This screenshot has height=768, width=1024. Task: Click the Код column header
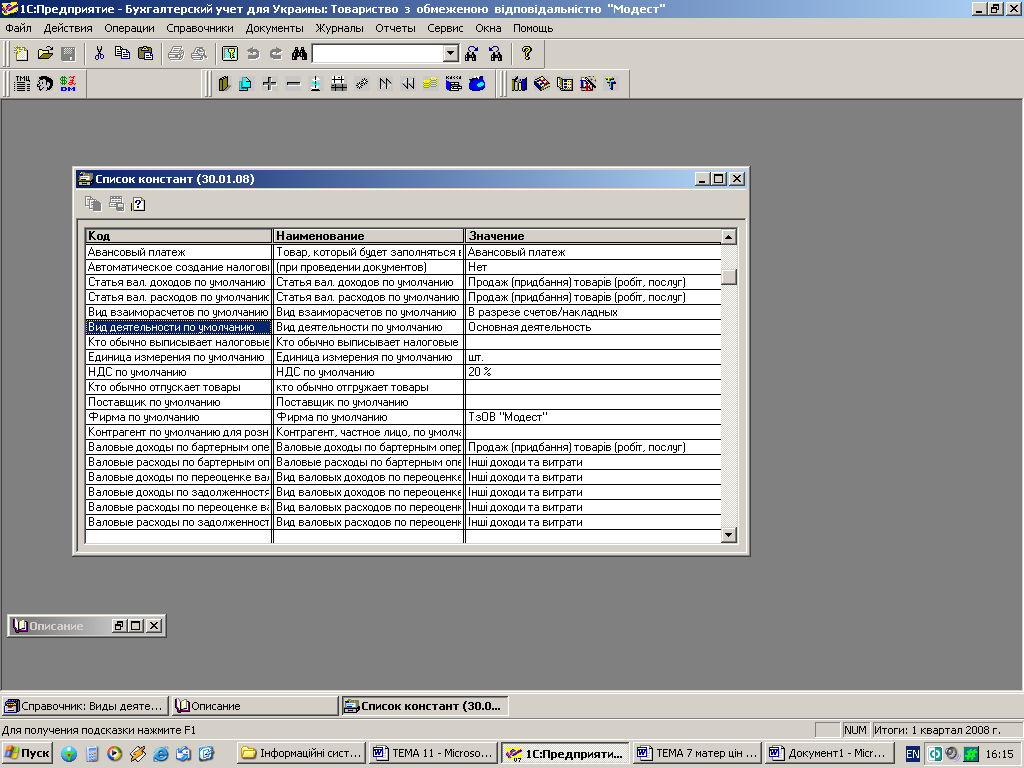coord(178,236)
